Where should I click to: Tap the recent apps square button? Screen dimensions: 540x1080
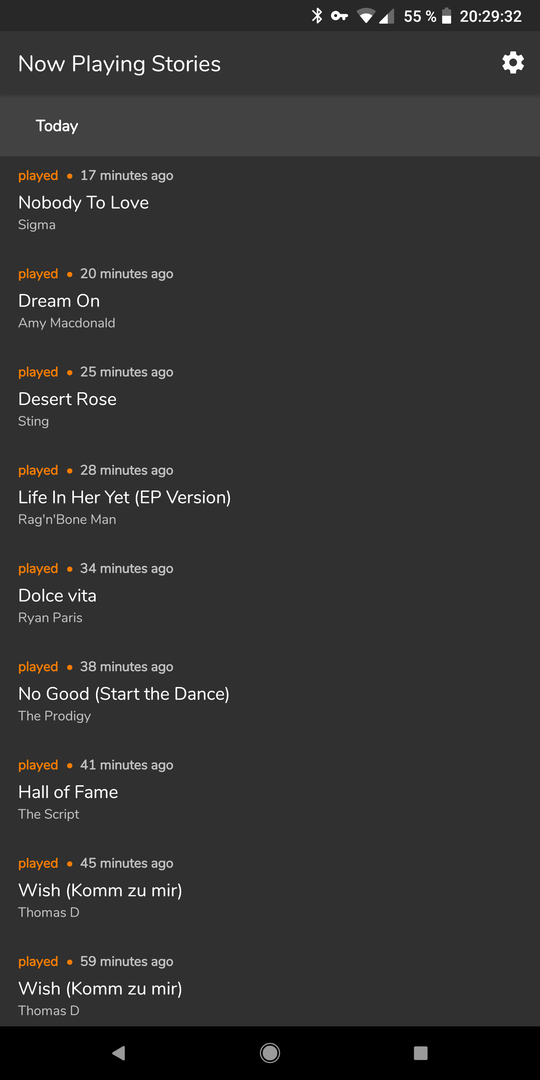coord(420,1052)
